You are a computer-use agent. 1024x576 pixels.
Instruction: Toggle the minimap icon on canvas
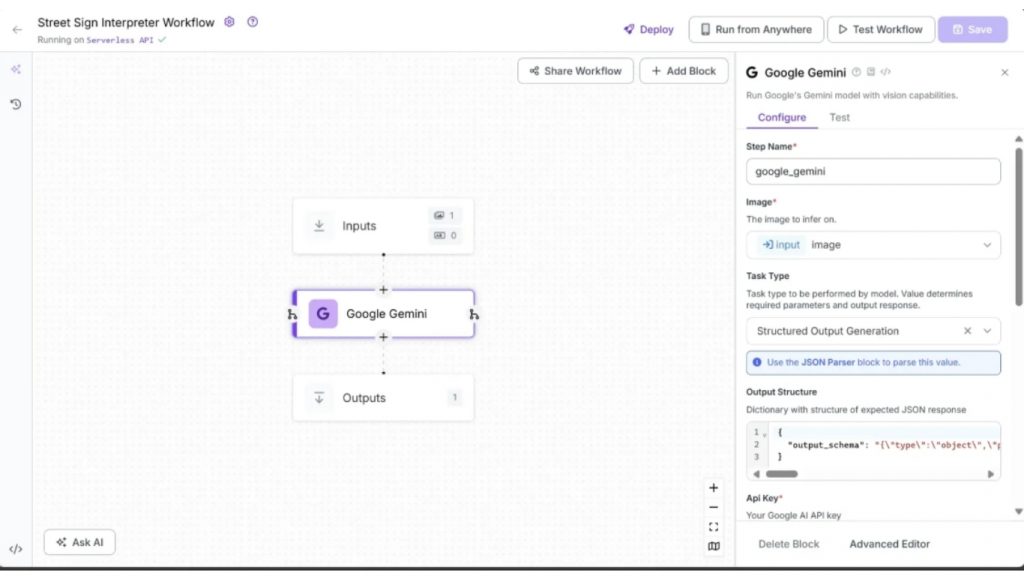[713, 546]
